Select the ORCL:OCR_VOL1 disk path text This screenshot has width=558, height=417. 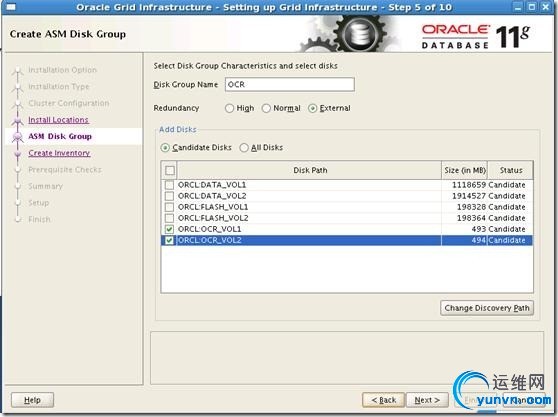tap(209, 229)
